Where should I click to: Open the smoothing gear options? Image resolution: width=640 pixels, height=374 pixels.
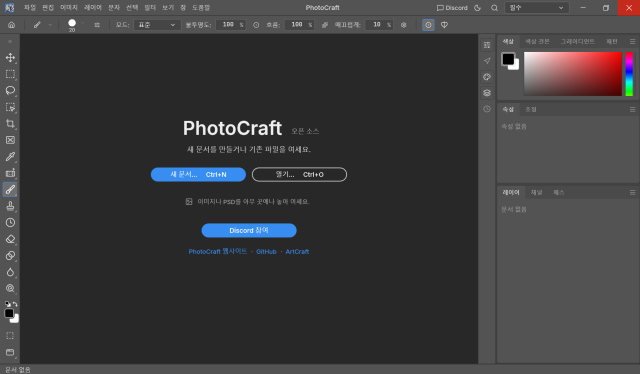(x=404, y=25)
